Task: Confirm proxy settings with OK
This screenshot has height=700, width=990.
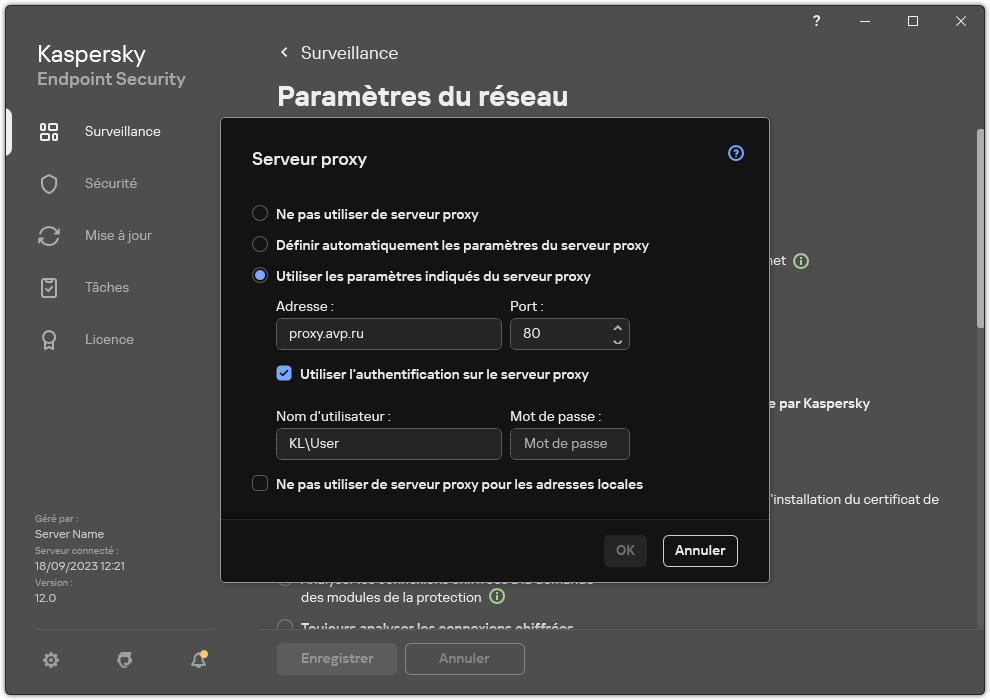Action: [624, 550]
